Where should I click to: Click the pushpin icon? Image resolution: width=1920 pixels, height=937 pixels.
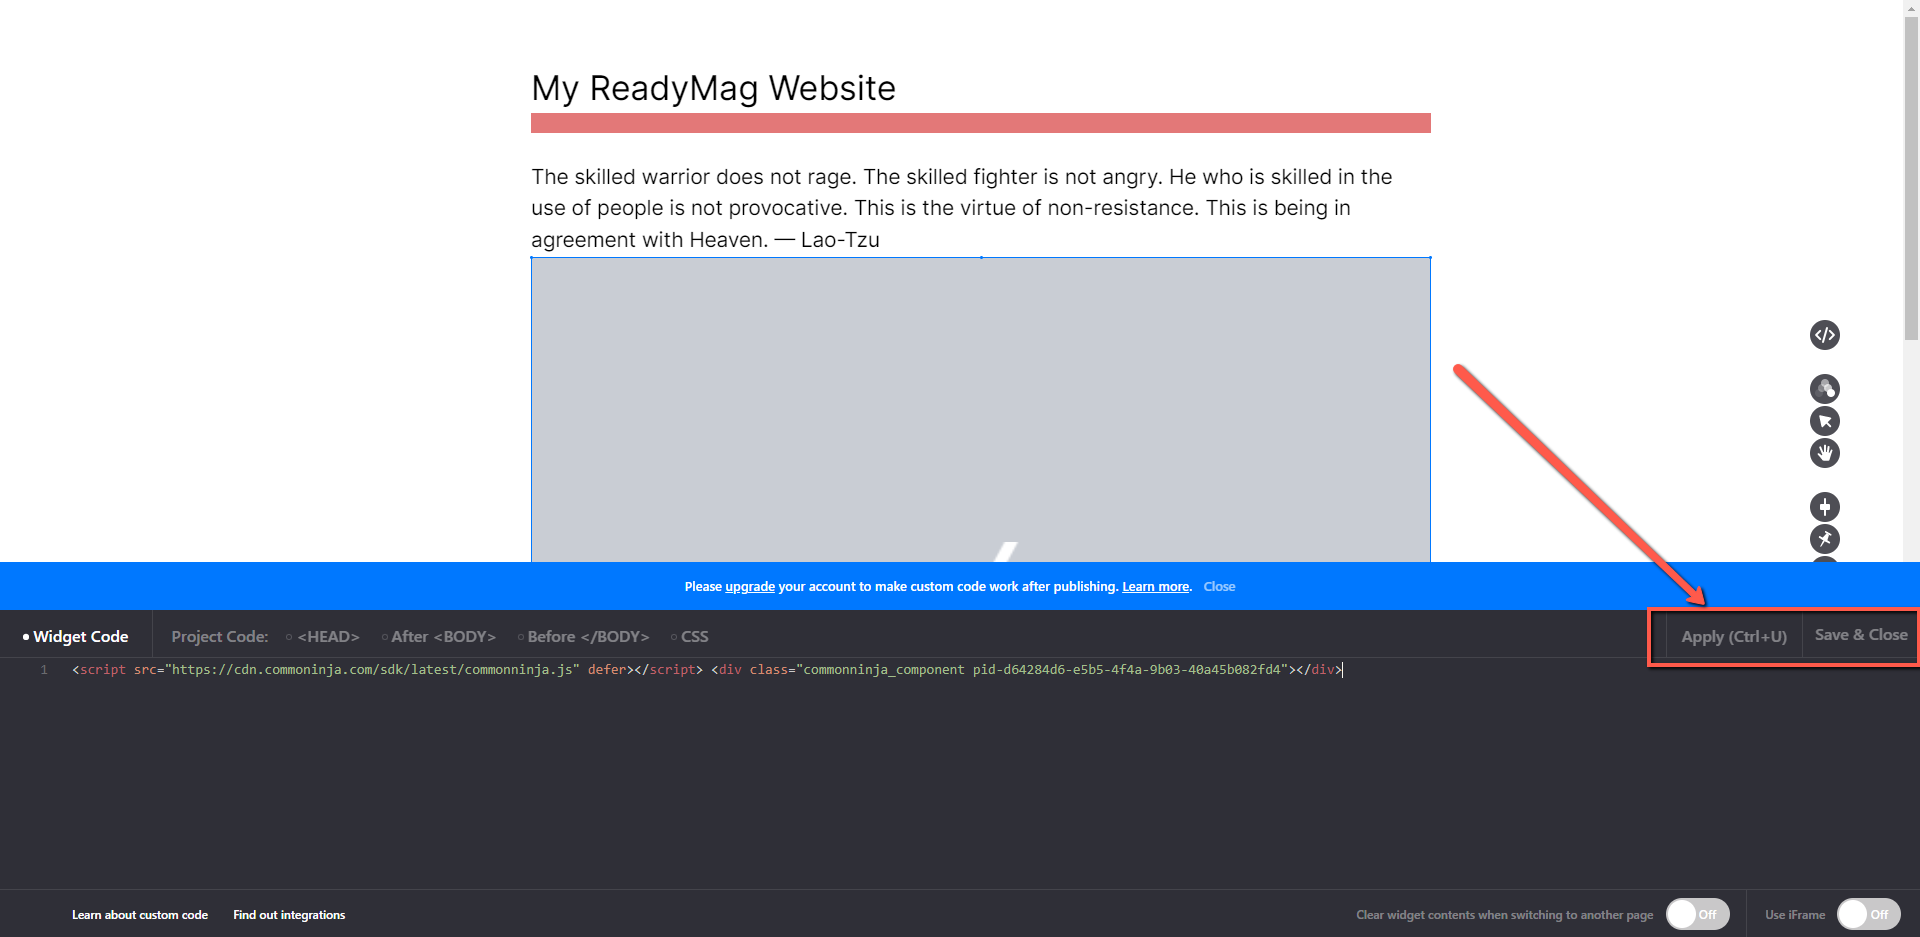coord(1824,539)
